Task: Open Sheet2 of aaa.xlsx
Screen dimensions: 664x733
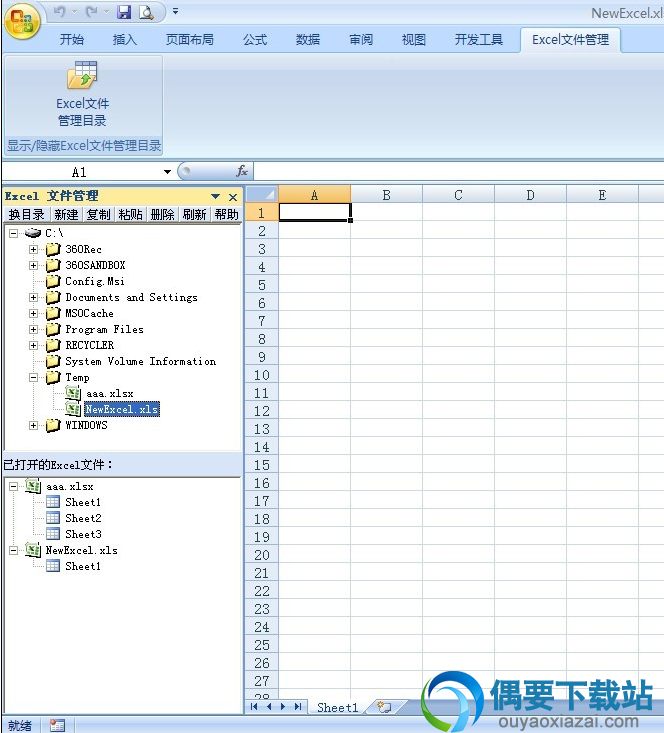Action: coord(83,518)
